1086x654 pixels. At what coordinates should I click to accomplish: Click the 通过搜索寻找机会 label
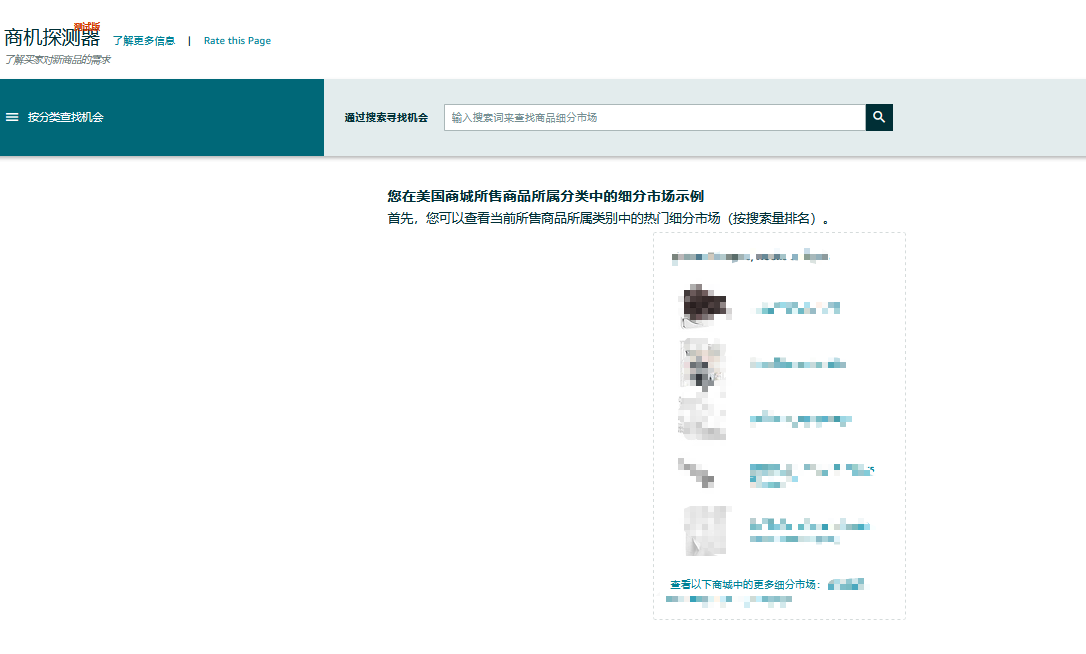coord(386,118)
